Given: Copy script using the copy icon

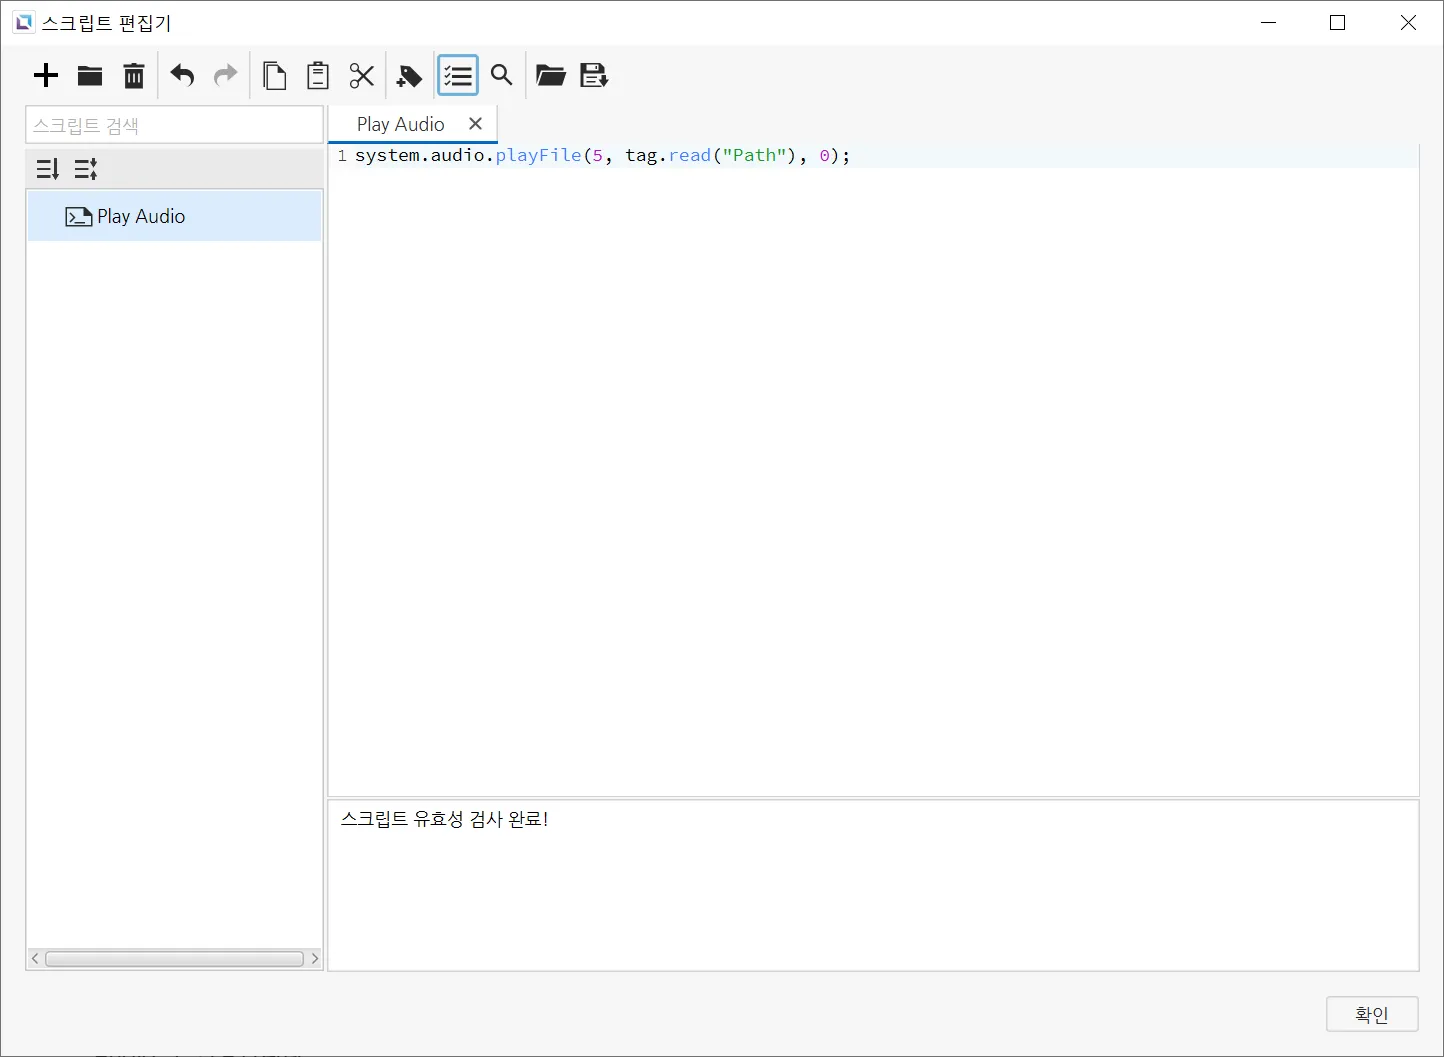Looking at the screenshot, I should (274, 76).
